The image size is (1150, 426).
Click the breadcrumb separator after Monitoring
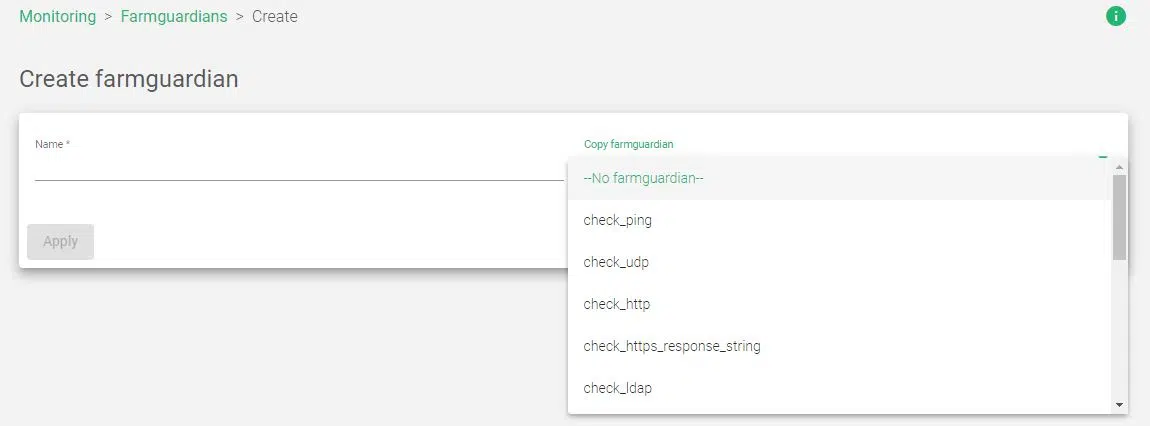108,16
